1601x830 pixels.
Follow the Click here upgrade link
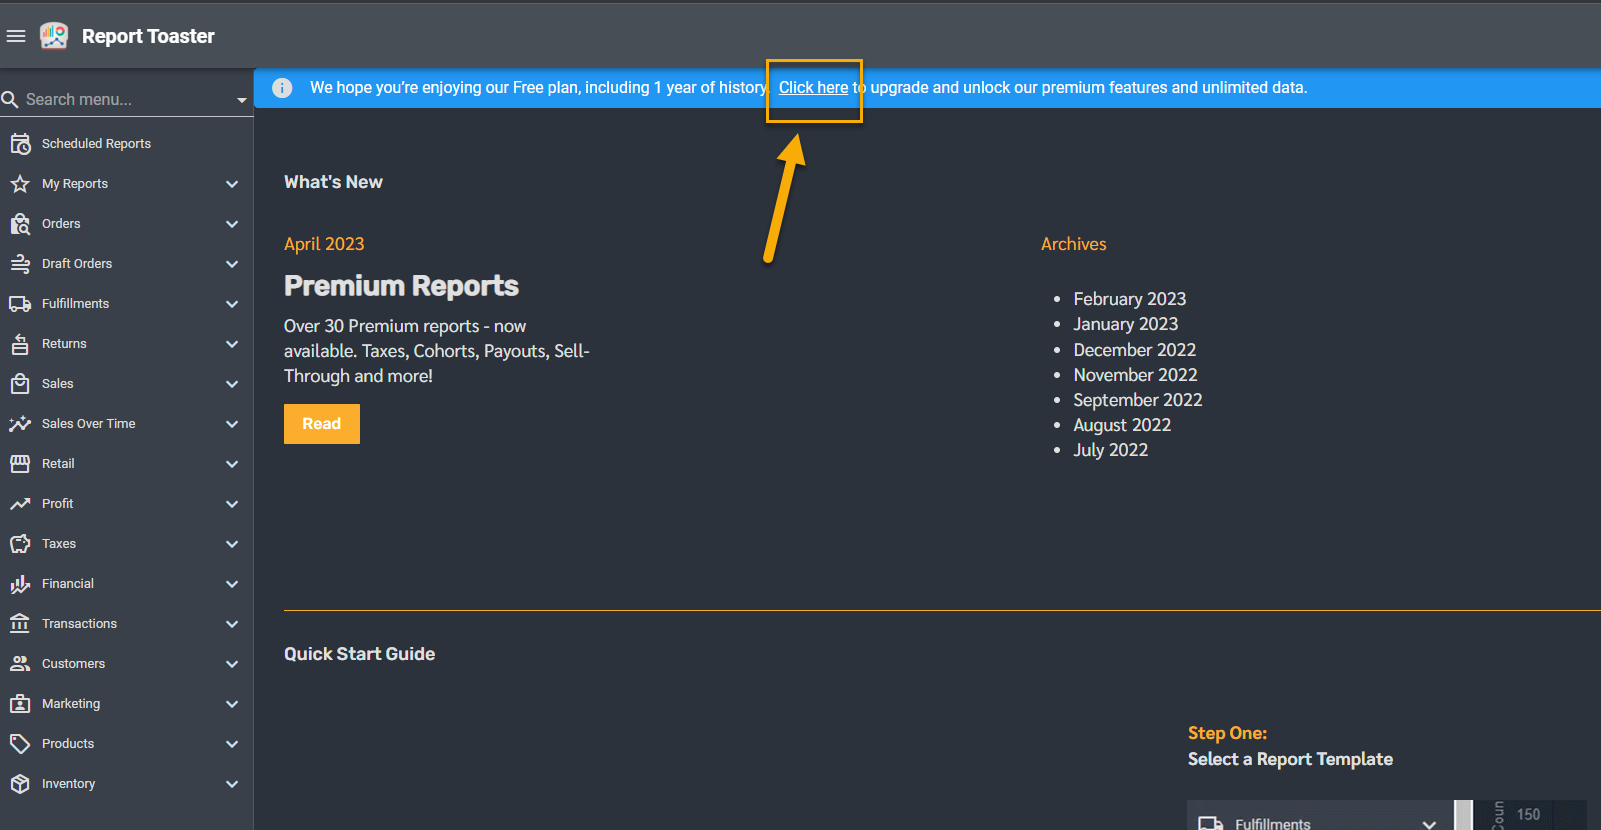(x=813, y=88)
